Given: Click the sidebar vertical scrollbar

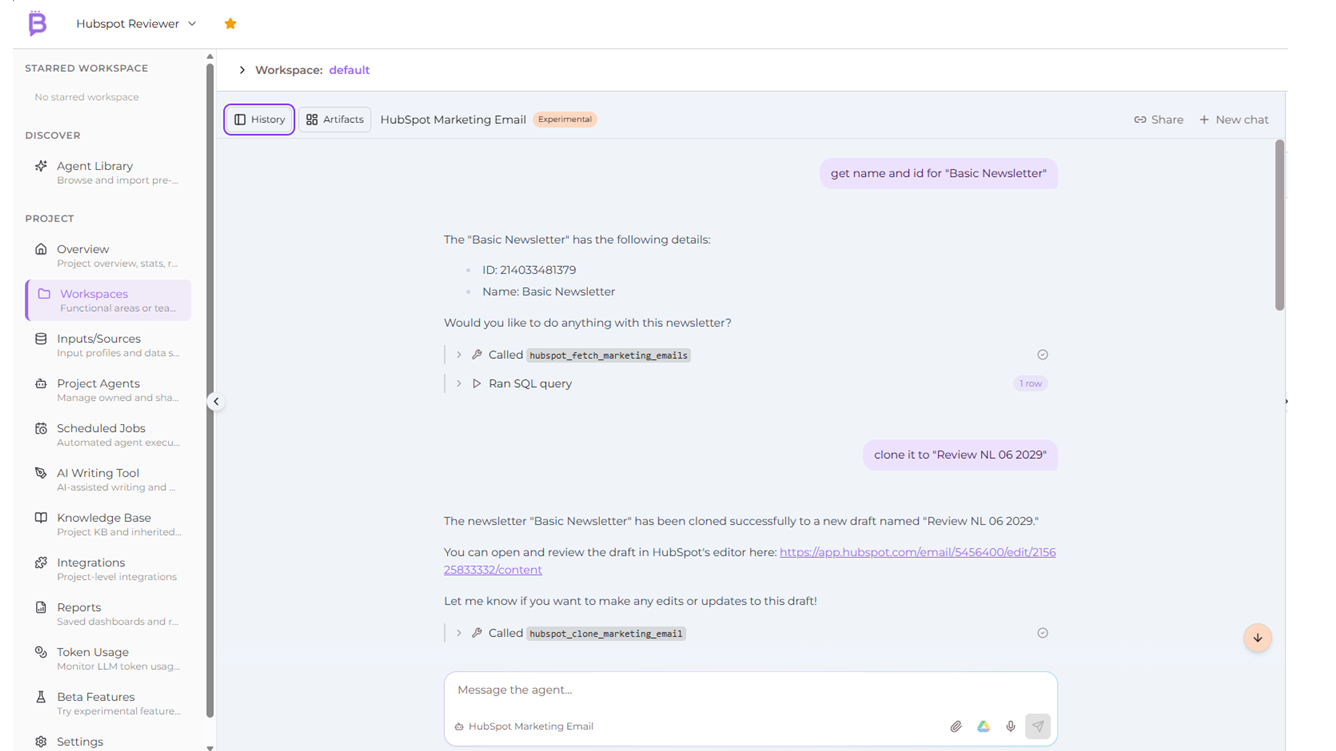Looking at the screenshot, I should pyautogui.click(x=210, y=390).
